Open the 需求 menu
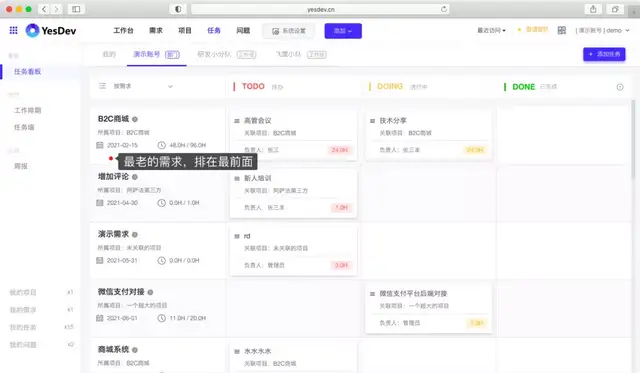This screenshot has width=640, height=373. 156,30
